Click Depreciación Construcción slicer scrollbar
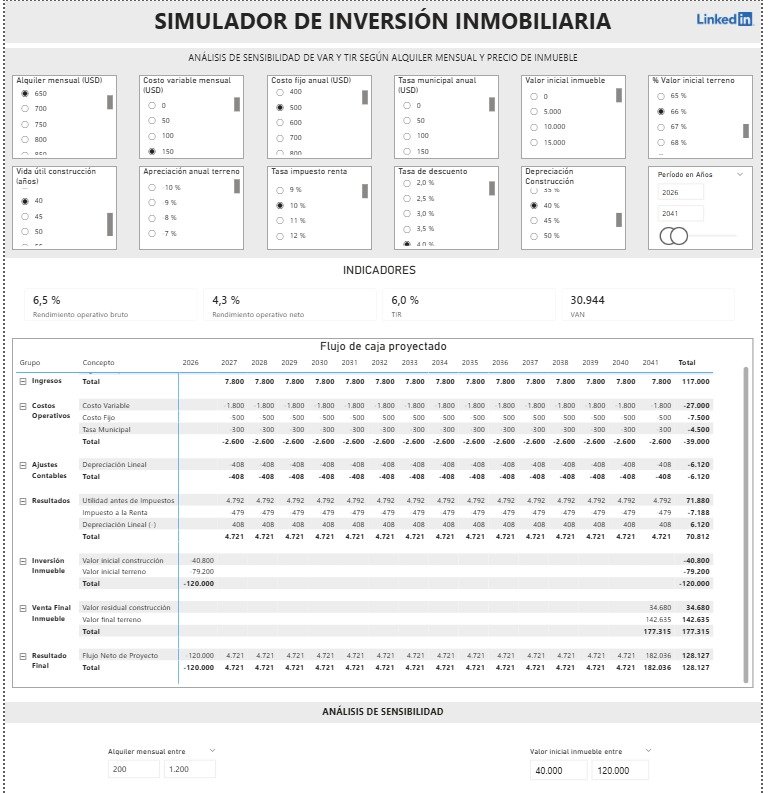Viewport: 774px width, 793px height. 619,219
